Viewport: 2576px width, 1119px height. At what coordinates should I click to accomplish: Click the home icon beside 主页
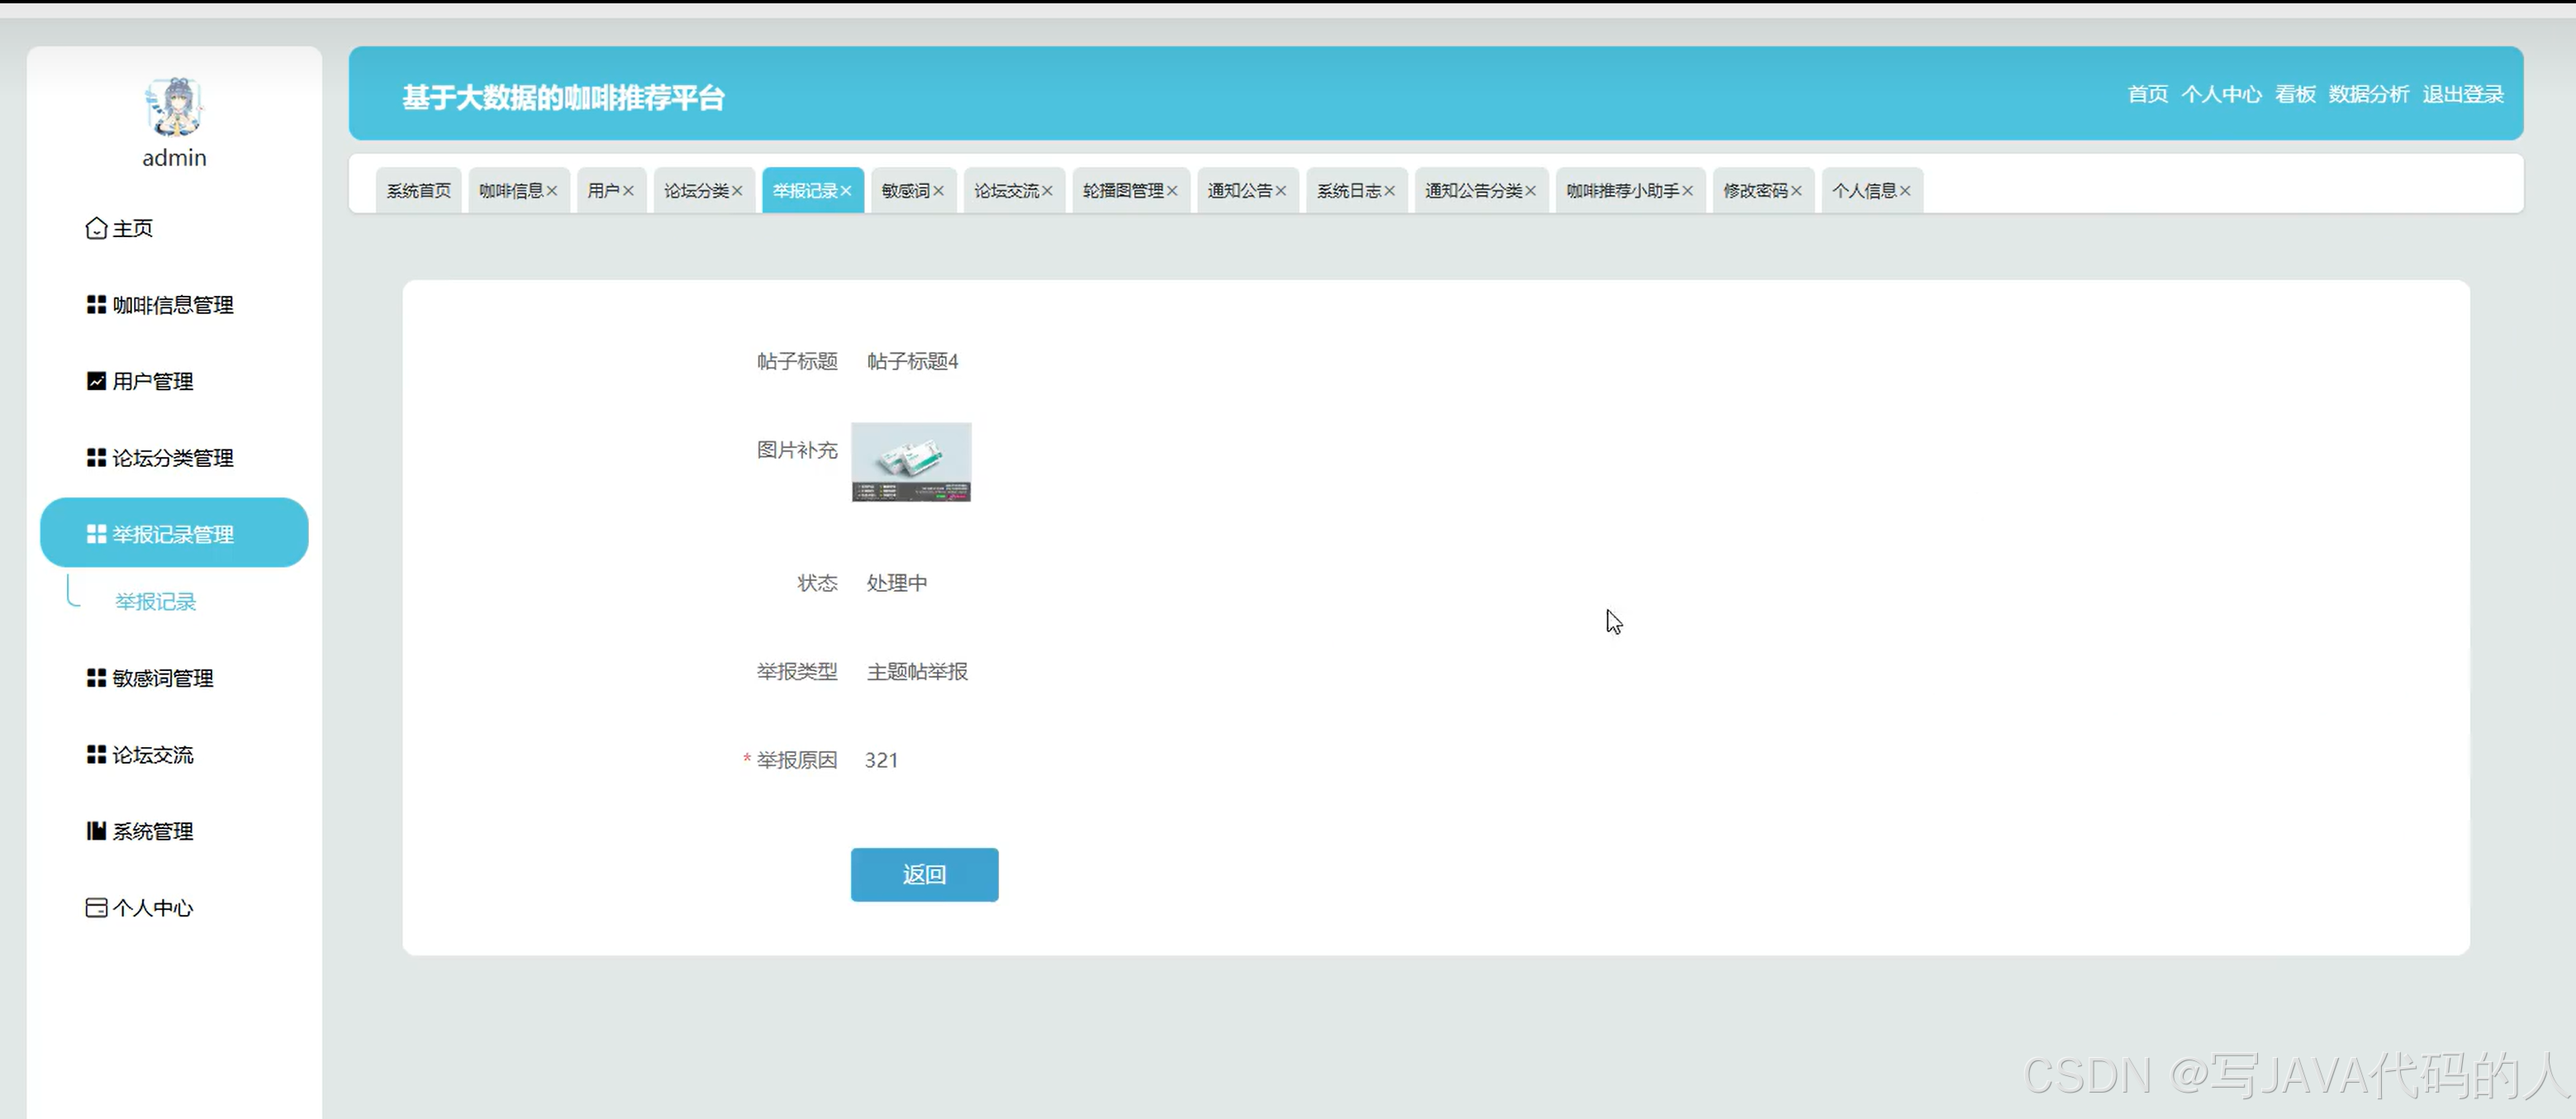95,228
